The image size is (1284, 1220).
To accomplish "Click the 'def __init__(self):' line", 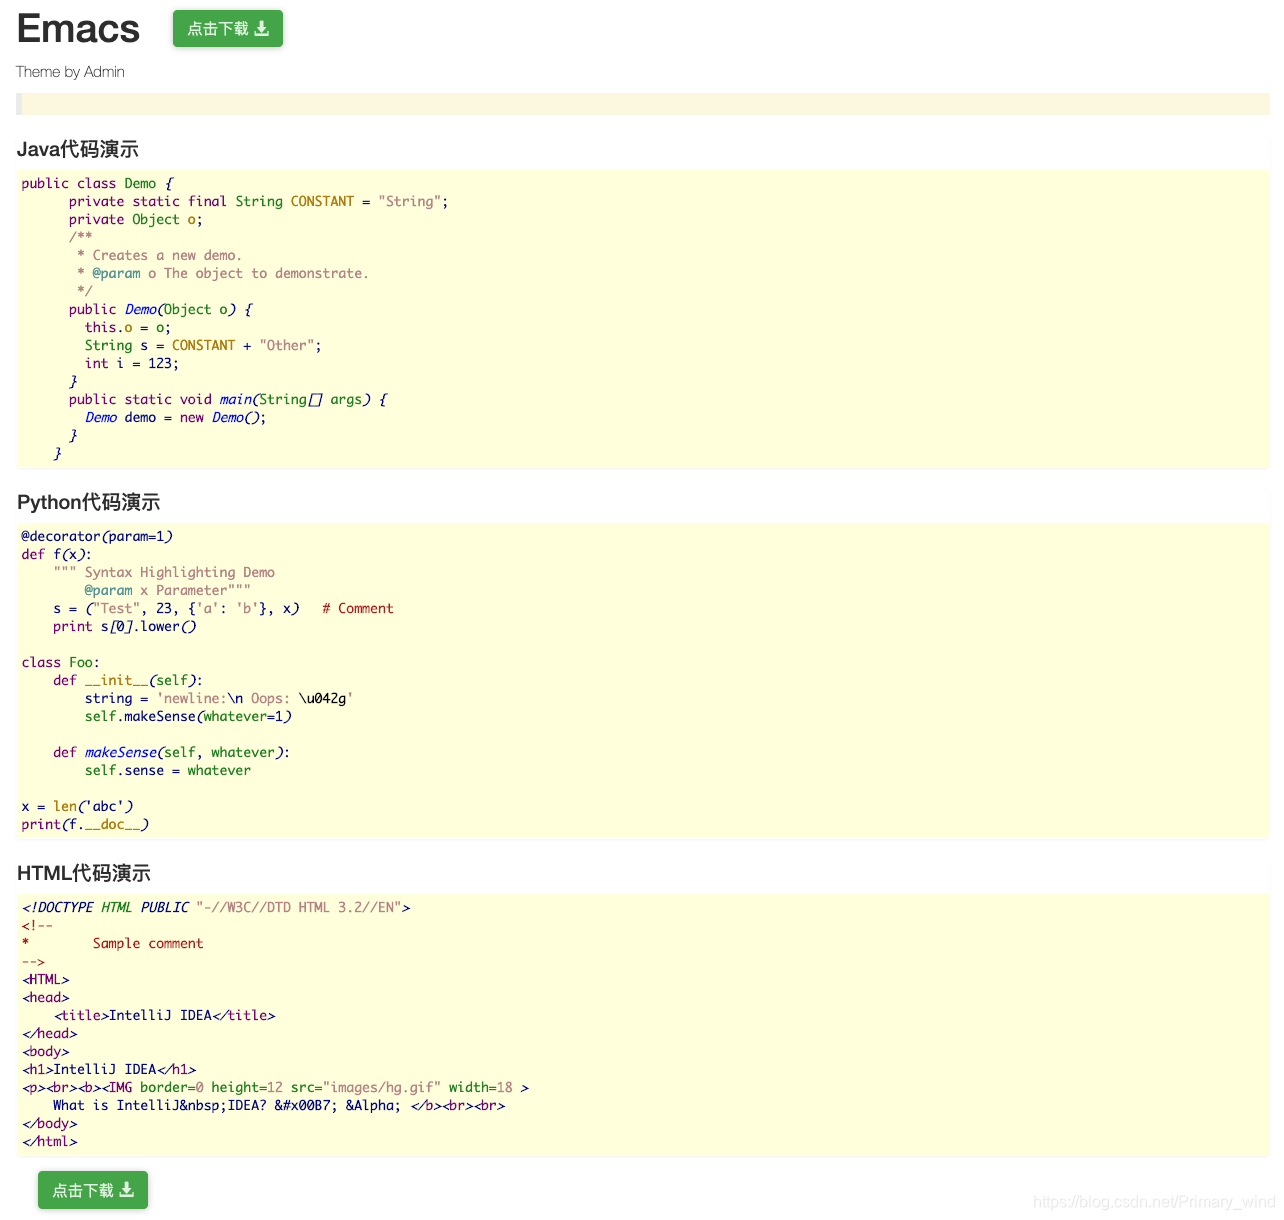I will (128, 681).
